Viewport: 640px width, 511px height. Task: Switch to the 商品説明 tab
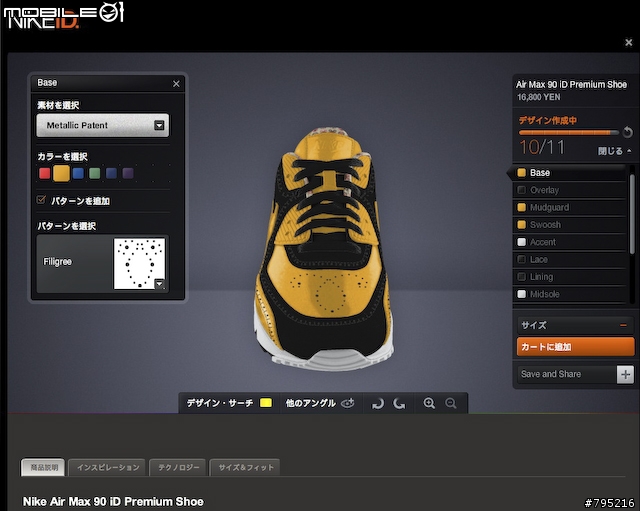pyautogui.click(x=43, y=467)
